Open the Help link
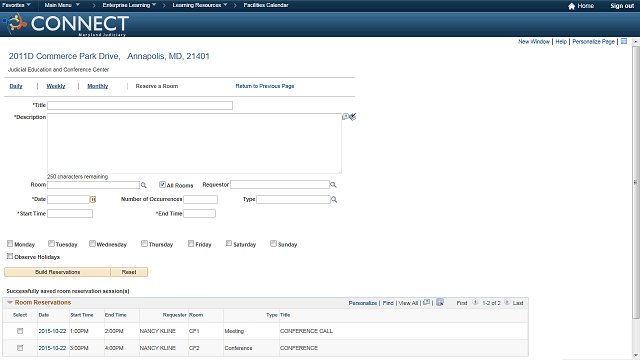The image size is (640, 360). pyautogui.click(x=561, y=42)
